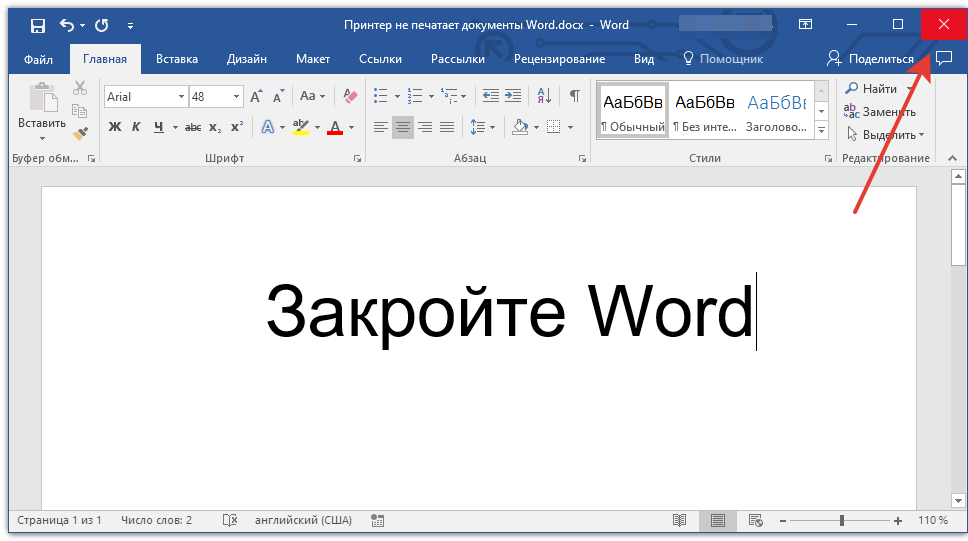
Task: Click the Cut scissors icon
Action: pyautogui.click(x=80, y=88)
